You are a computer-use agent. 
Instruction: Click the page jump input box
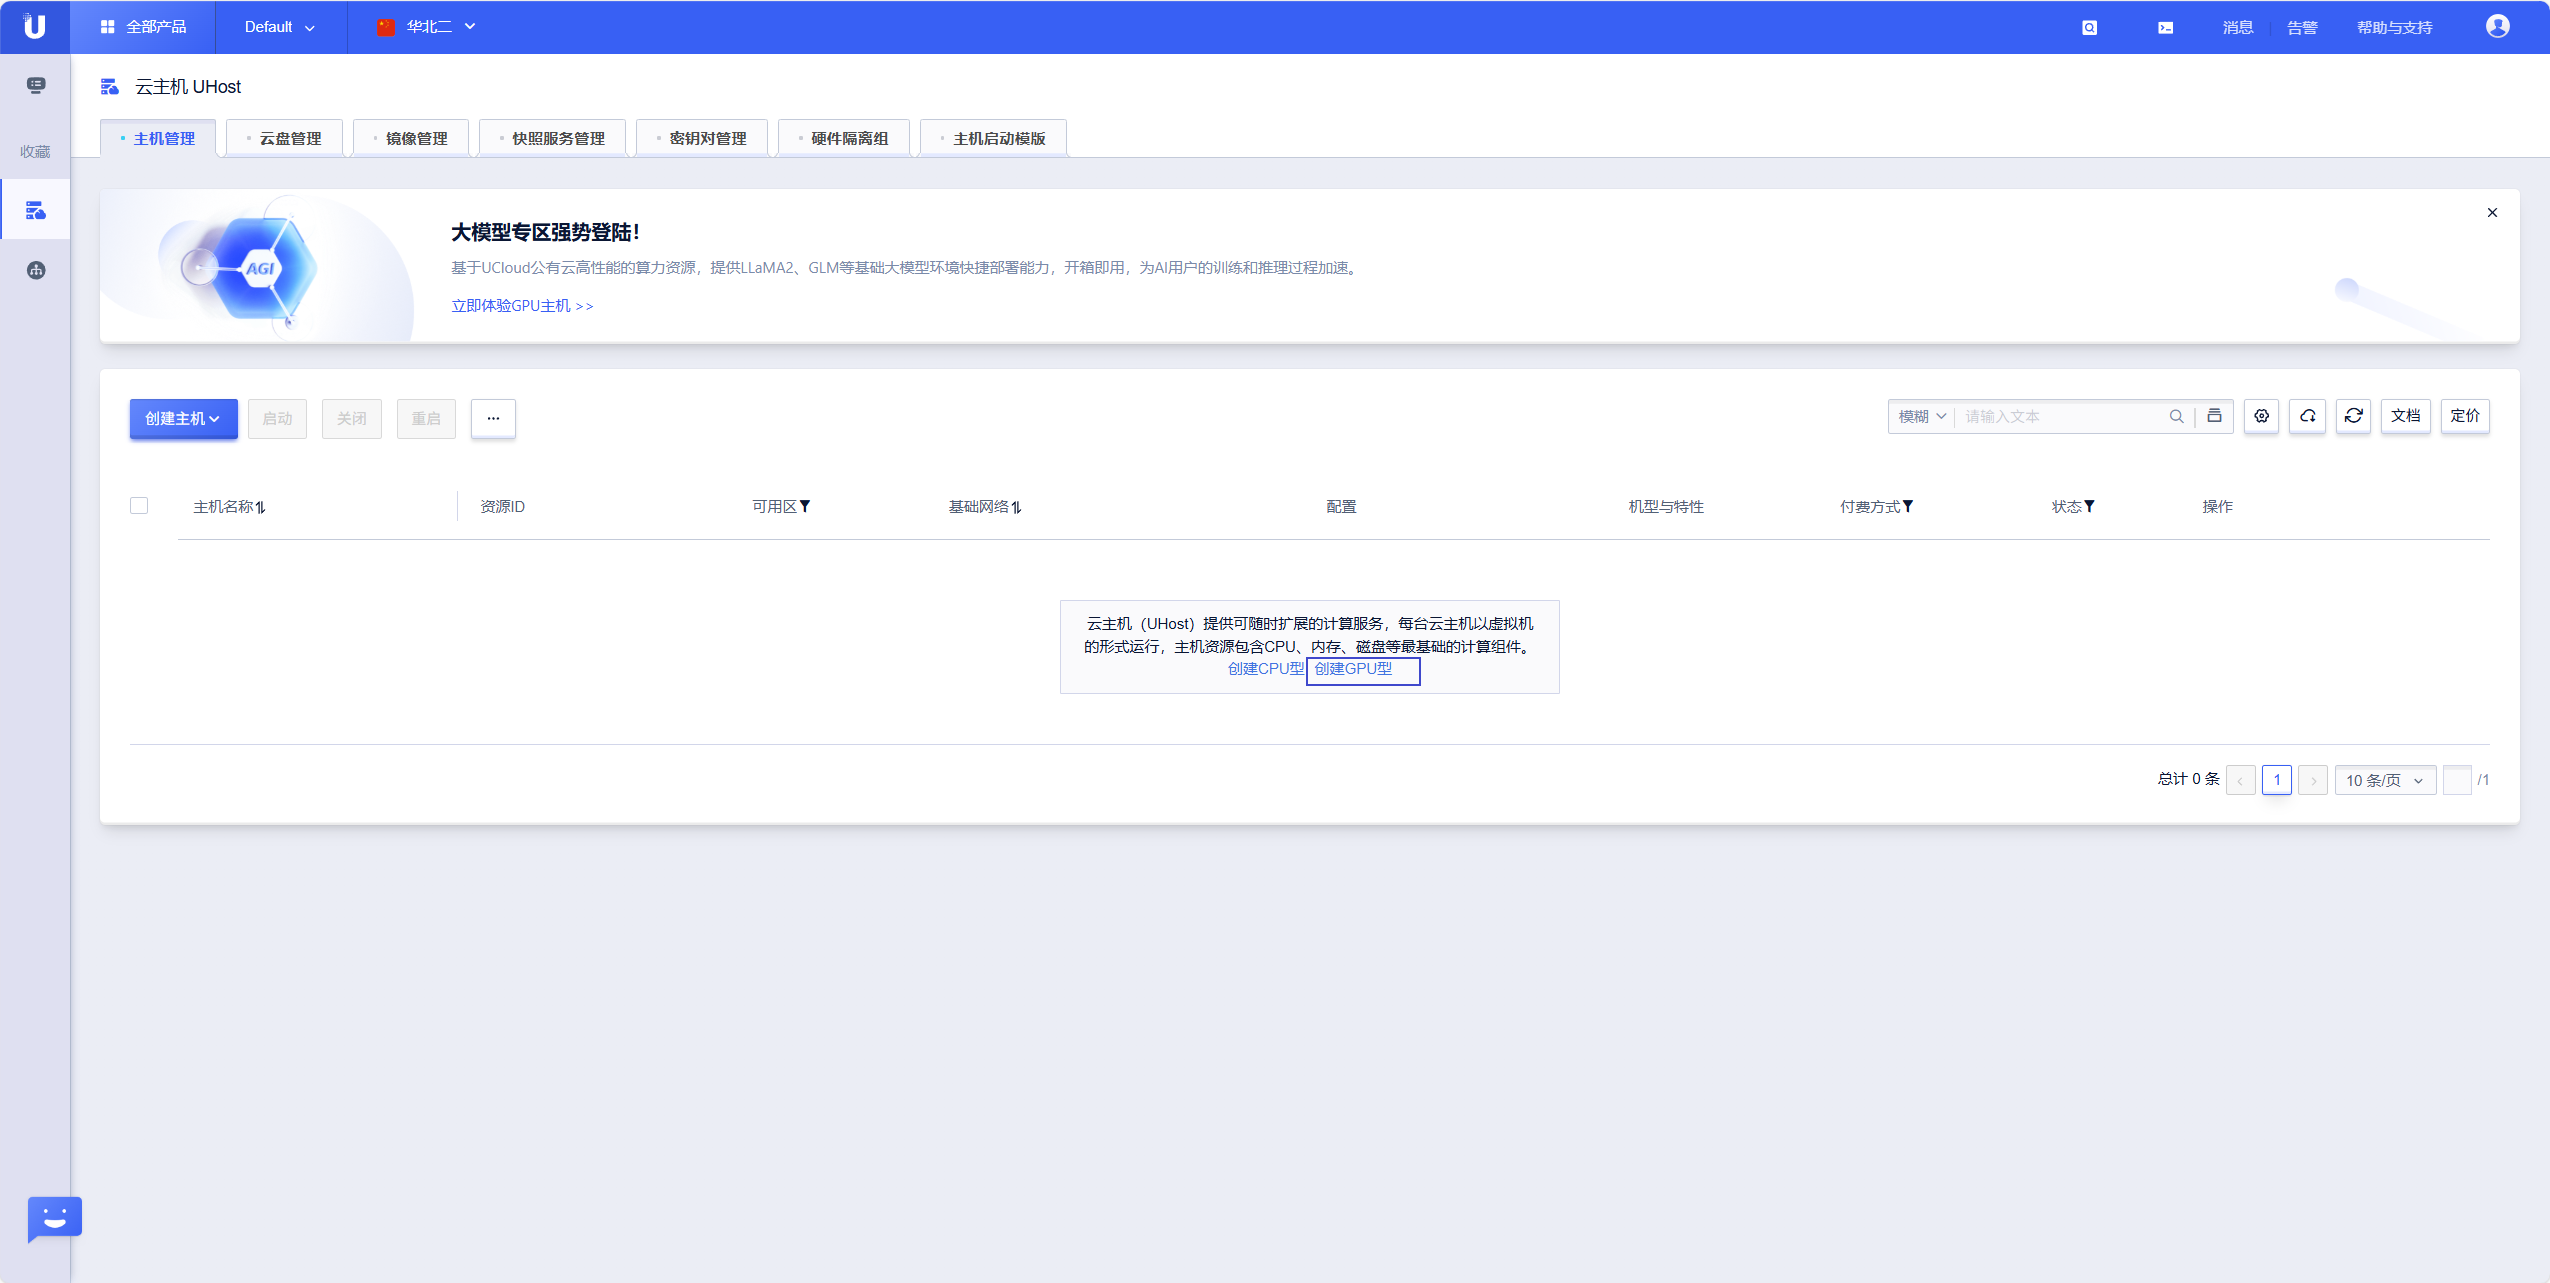2456,780
